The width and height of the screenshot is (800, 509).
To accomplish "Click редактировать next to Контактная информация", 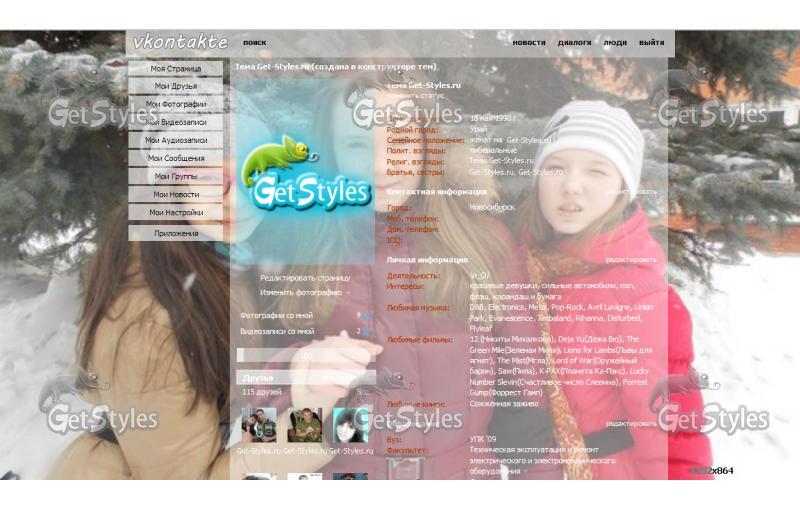I will pos(631,191).
